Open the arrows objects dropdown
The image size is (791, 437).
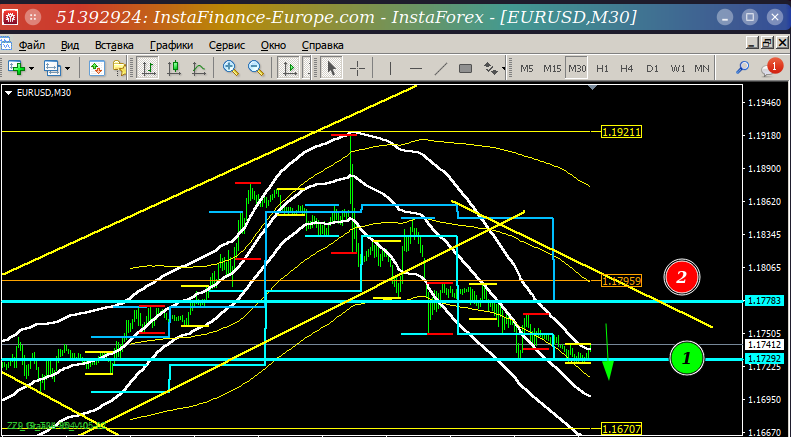(503, 69)
